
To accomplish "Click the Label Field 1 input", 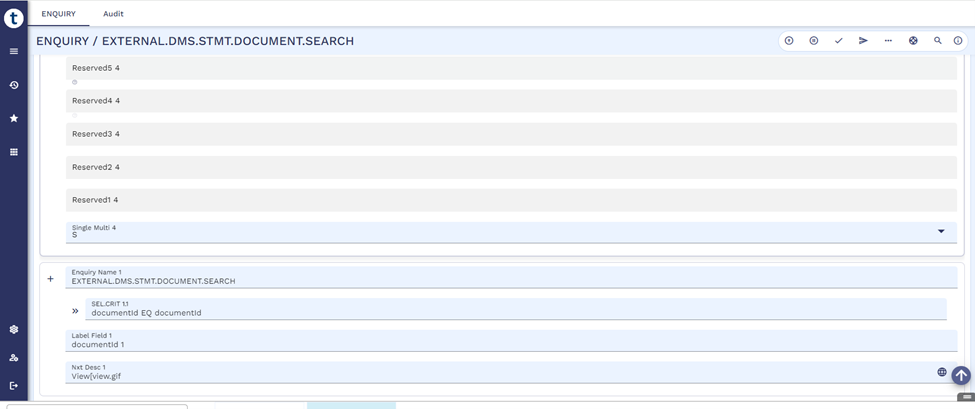I will [511, 341].
